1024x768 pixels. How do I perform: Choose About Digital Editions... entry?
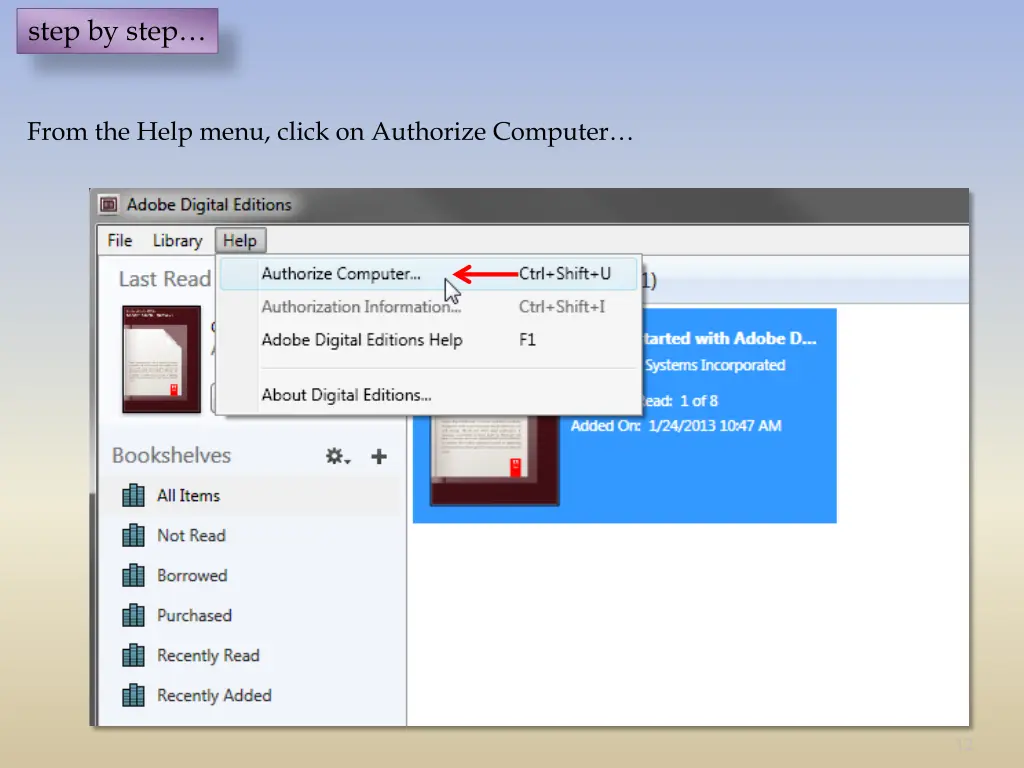tap(428, 395)
